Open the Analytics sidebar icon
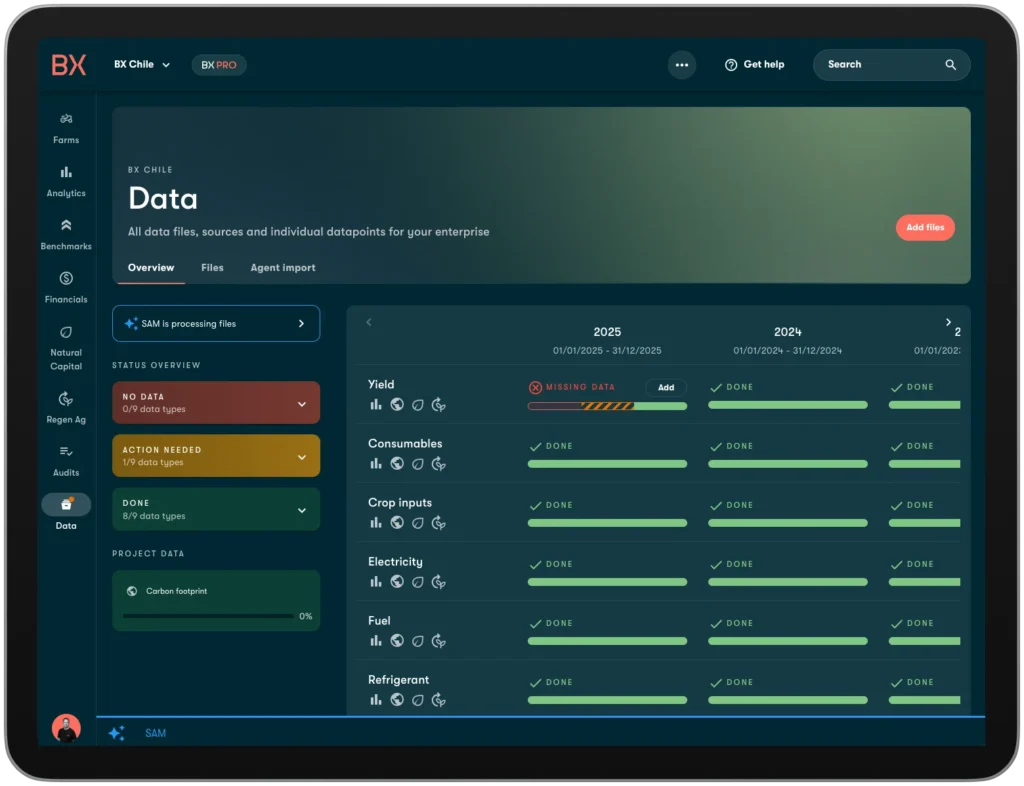The image size is (1024, 786). click(66, 173)
